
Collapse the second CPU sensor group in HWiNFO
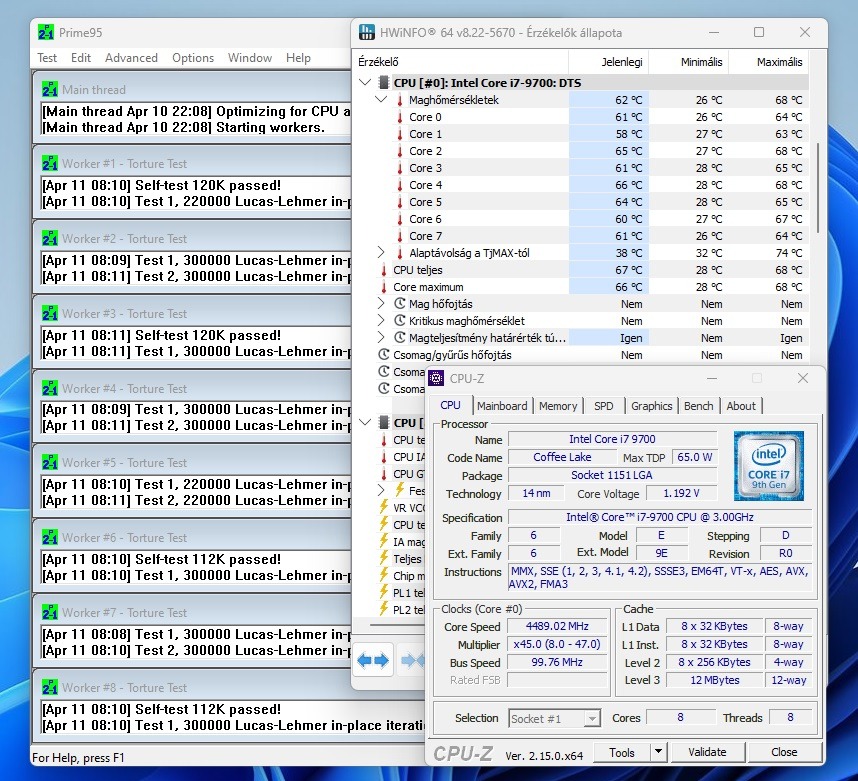click(364, 423)
